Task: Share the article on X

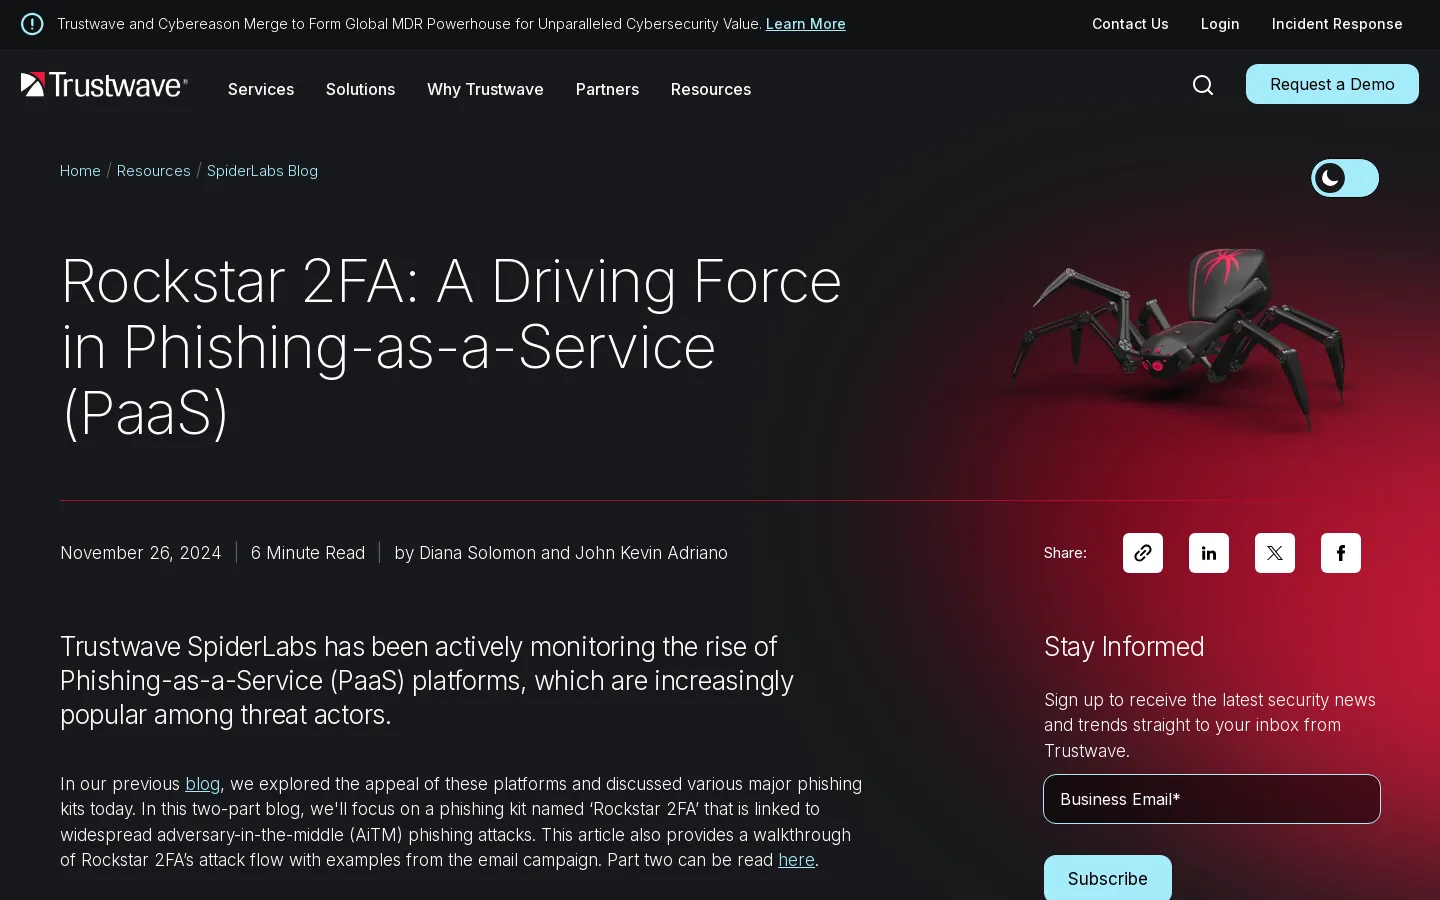Action: coord(1275,553)
